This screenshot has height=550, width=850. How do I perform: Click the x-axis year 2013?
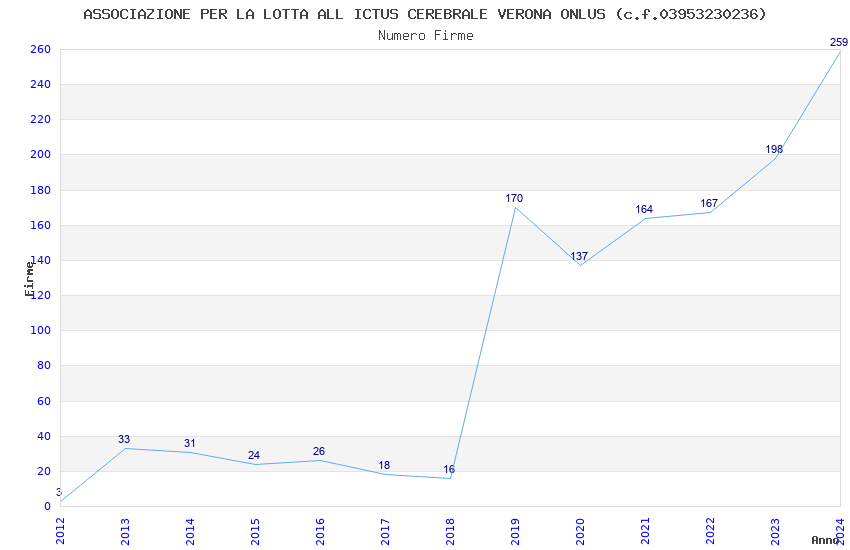pos(125,531)
